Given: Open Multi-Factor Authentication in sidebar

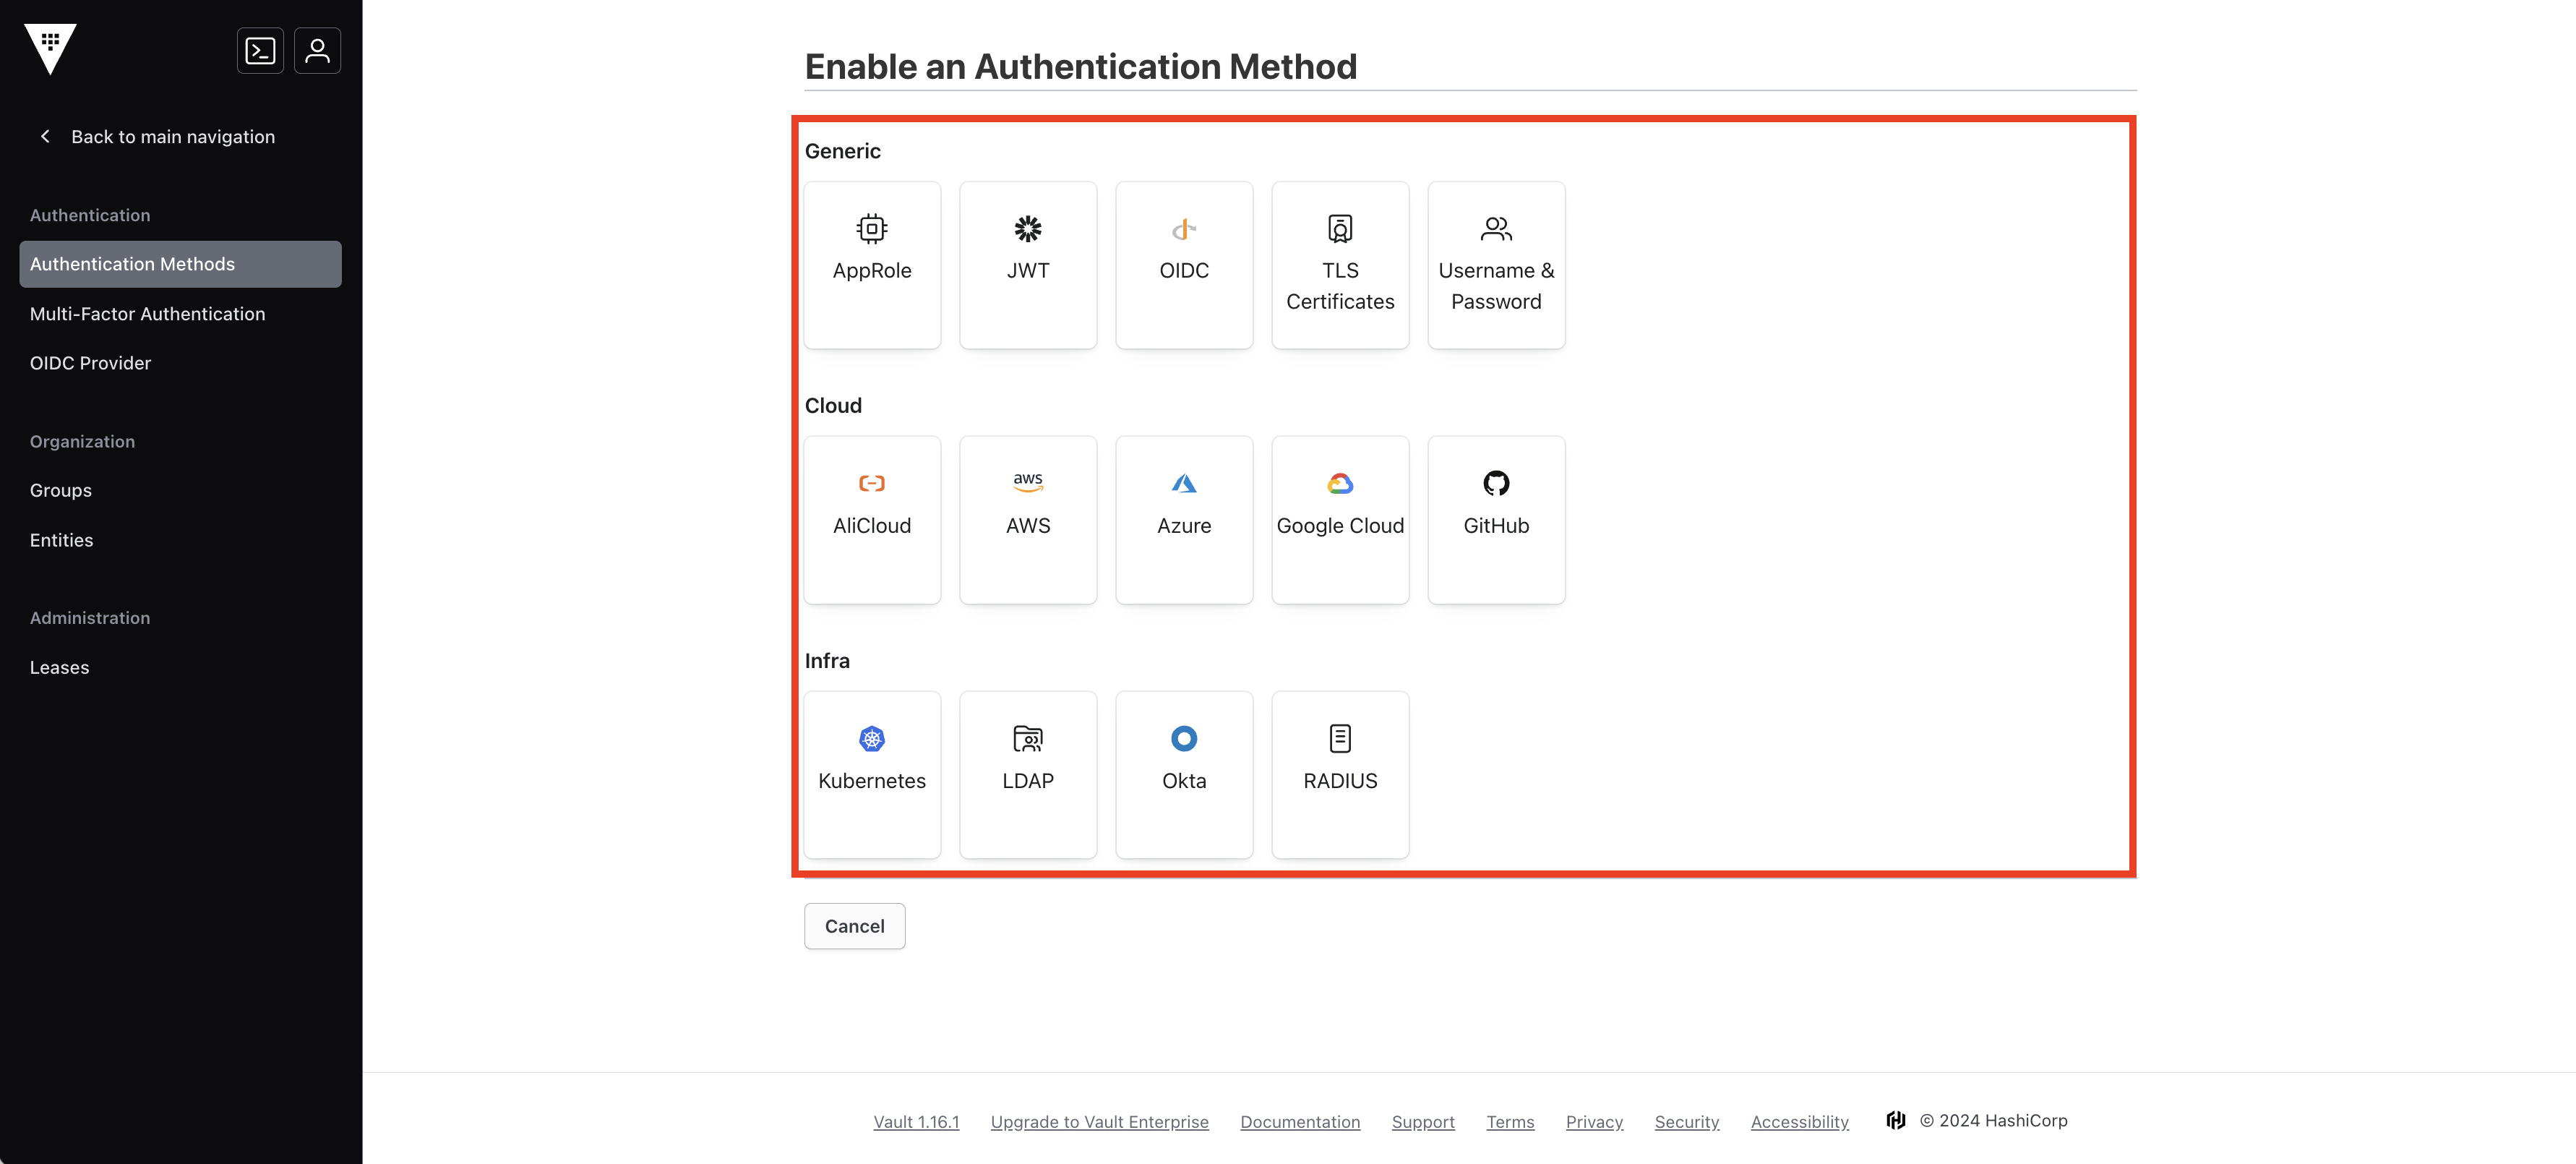Looking at the screenshot, I should click(147, 314).
